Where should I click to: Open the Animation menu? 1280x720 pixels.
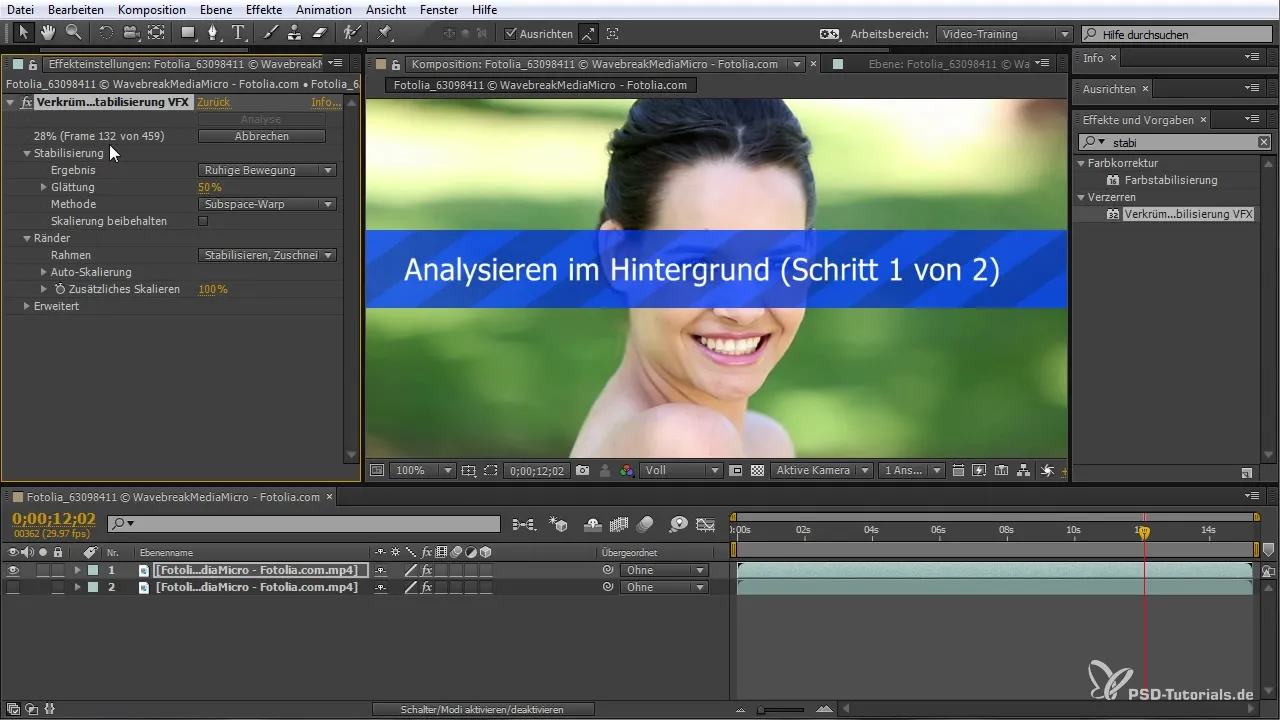(x=324, y=9)
